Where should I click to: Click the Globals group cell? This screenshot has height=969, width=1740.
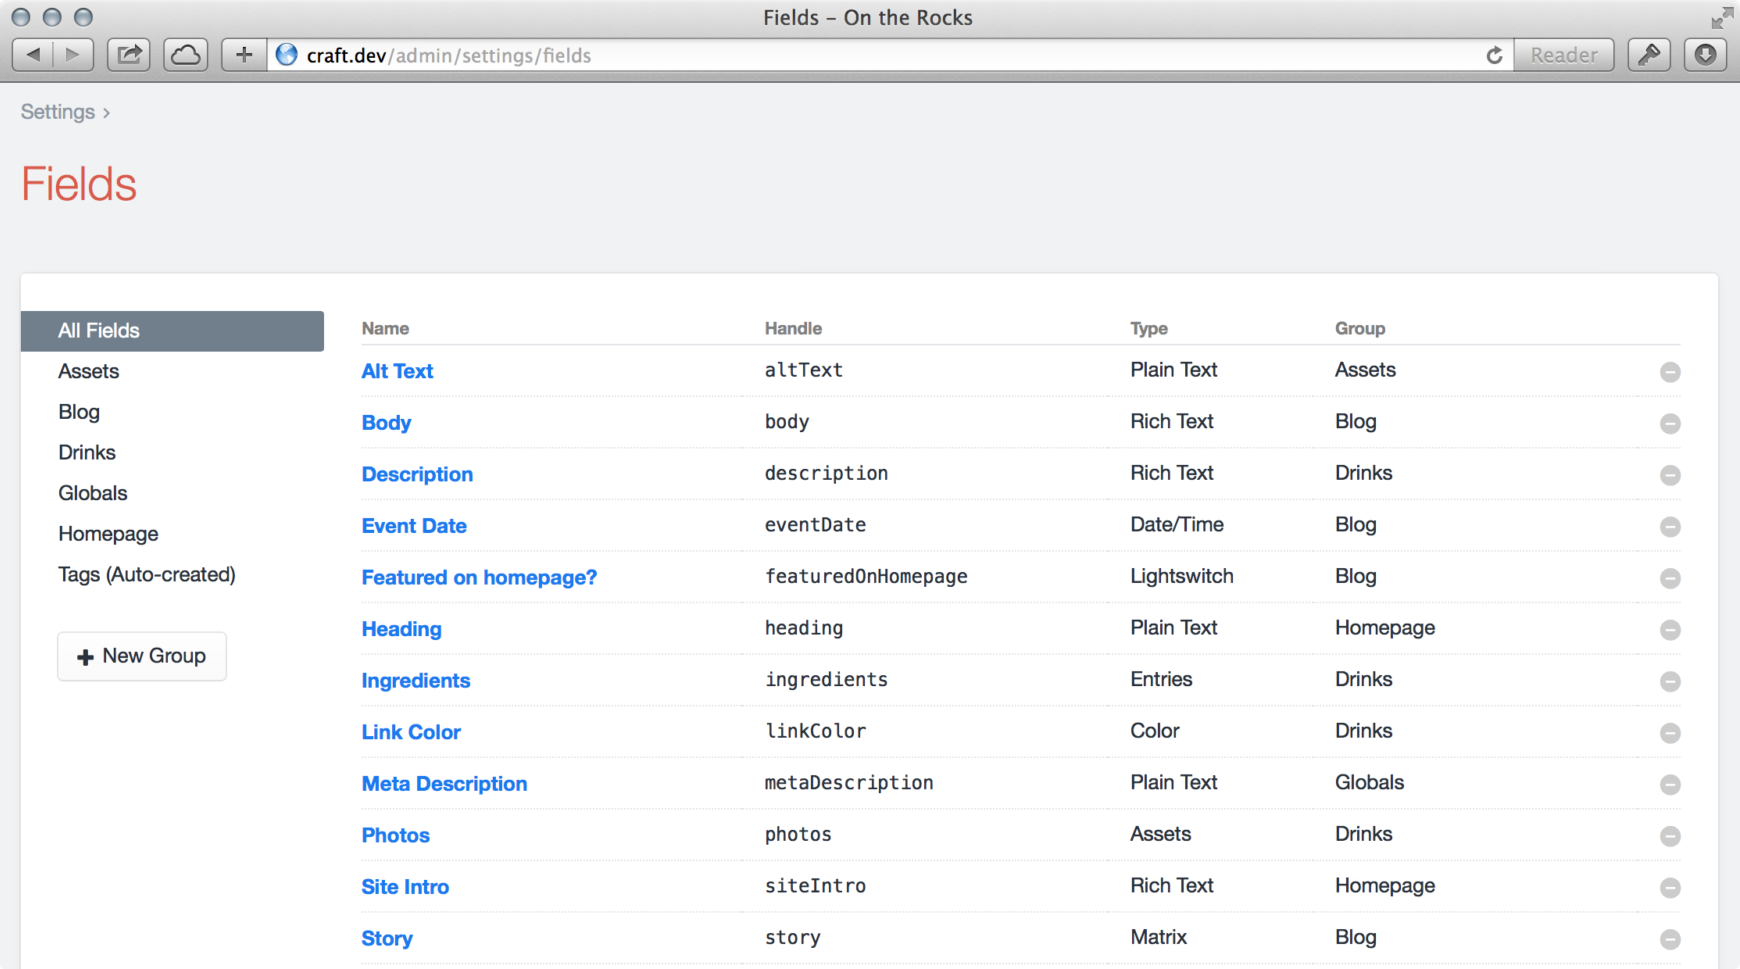(x=1369, y=782)
